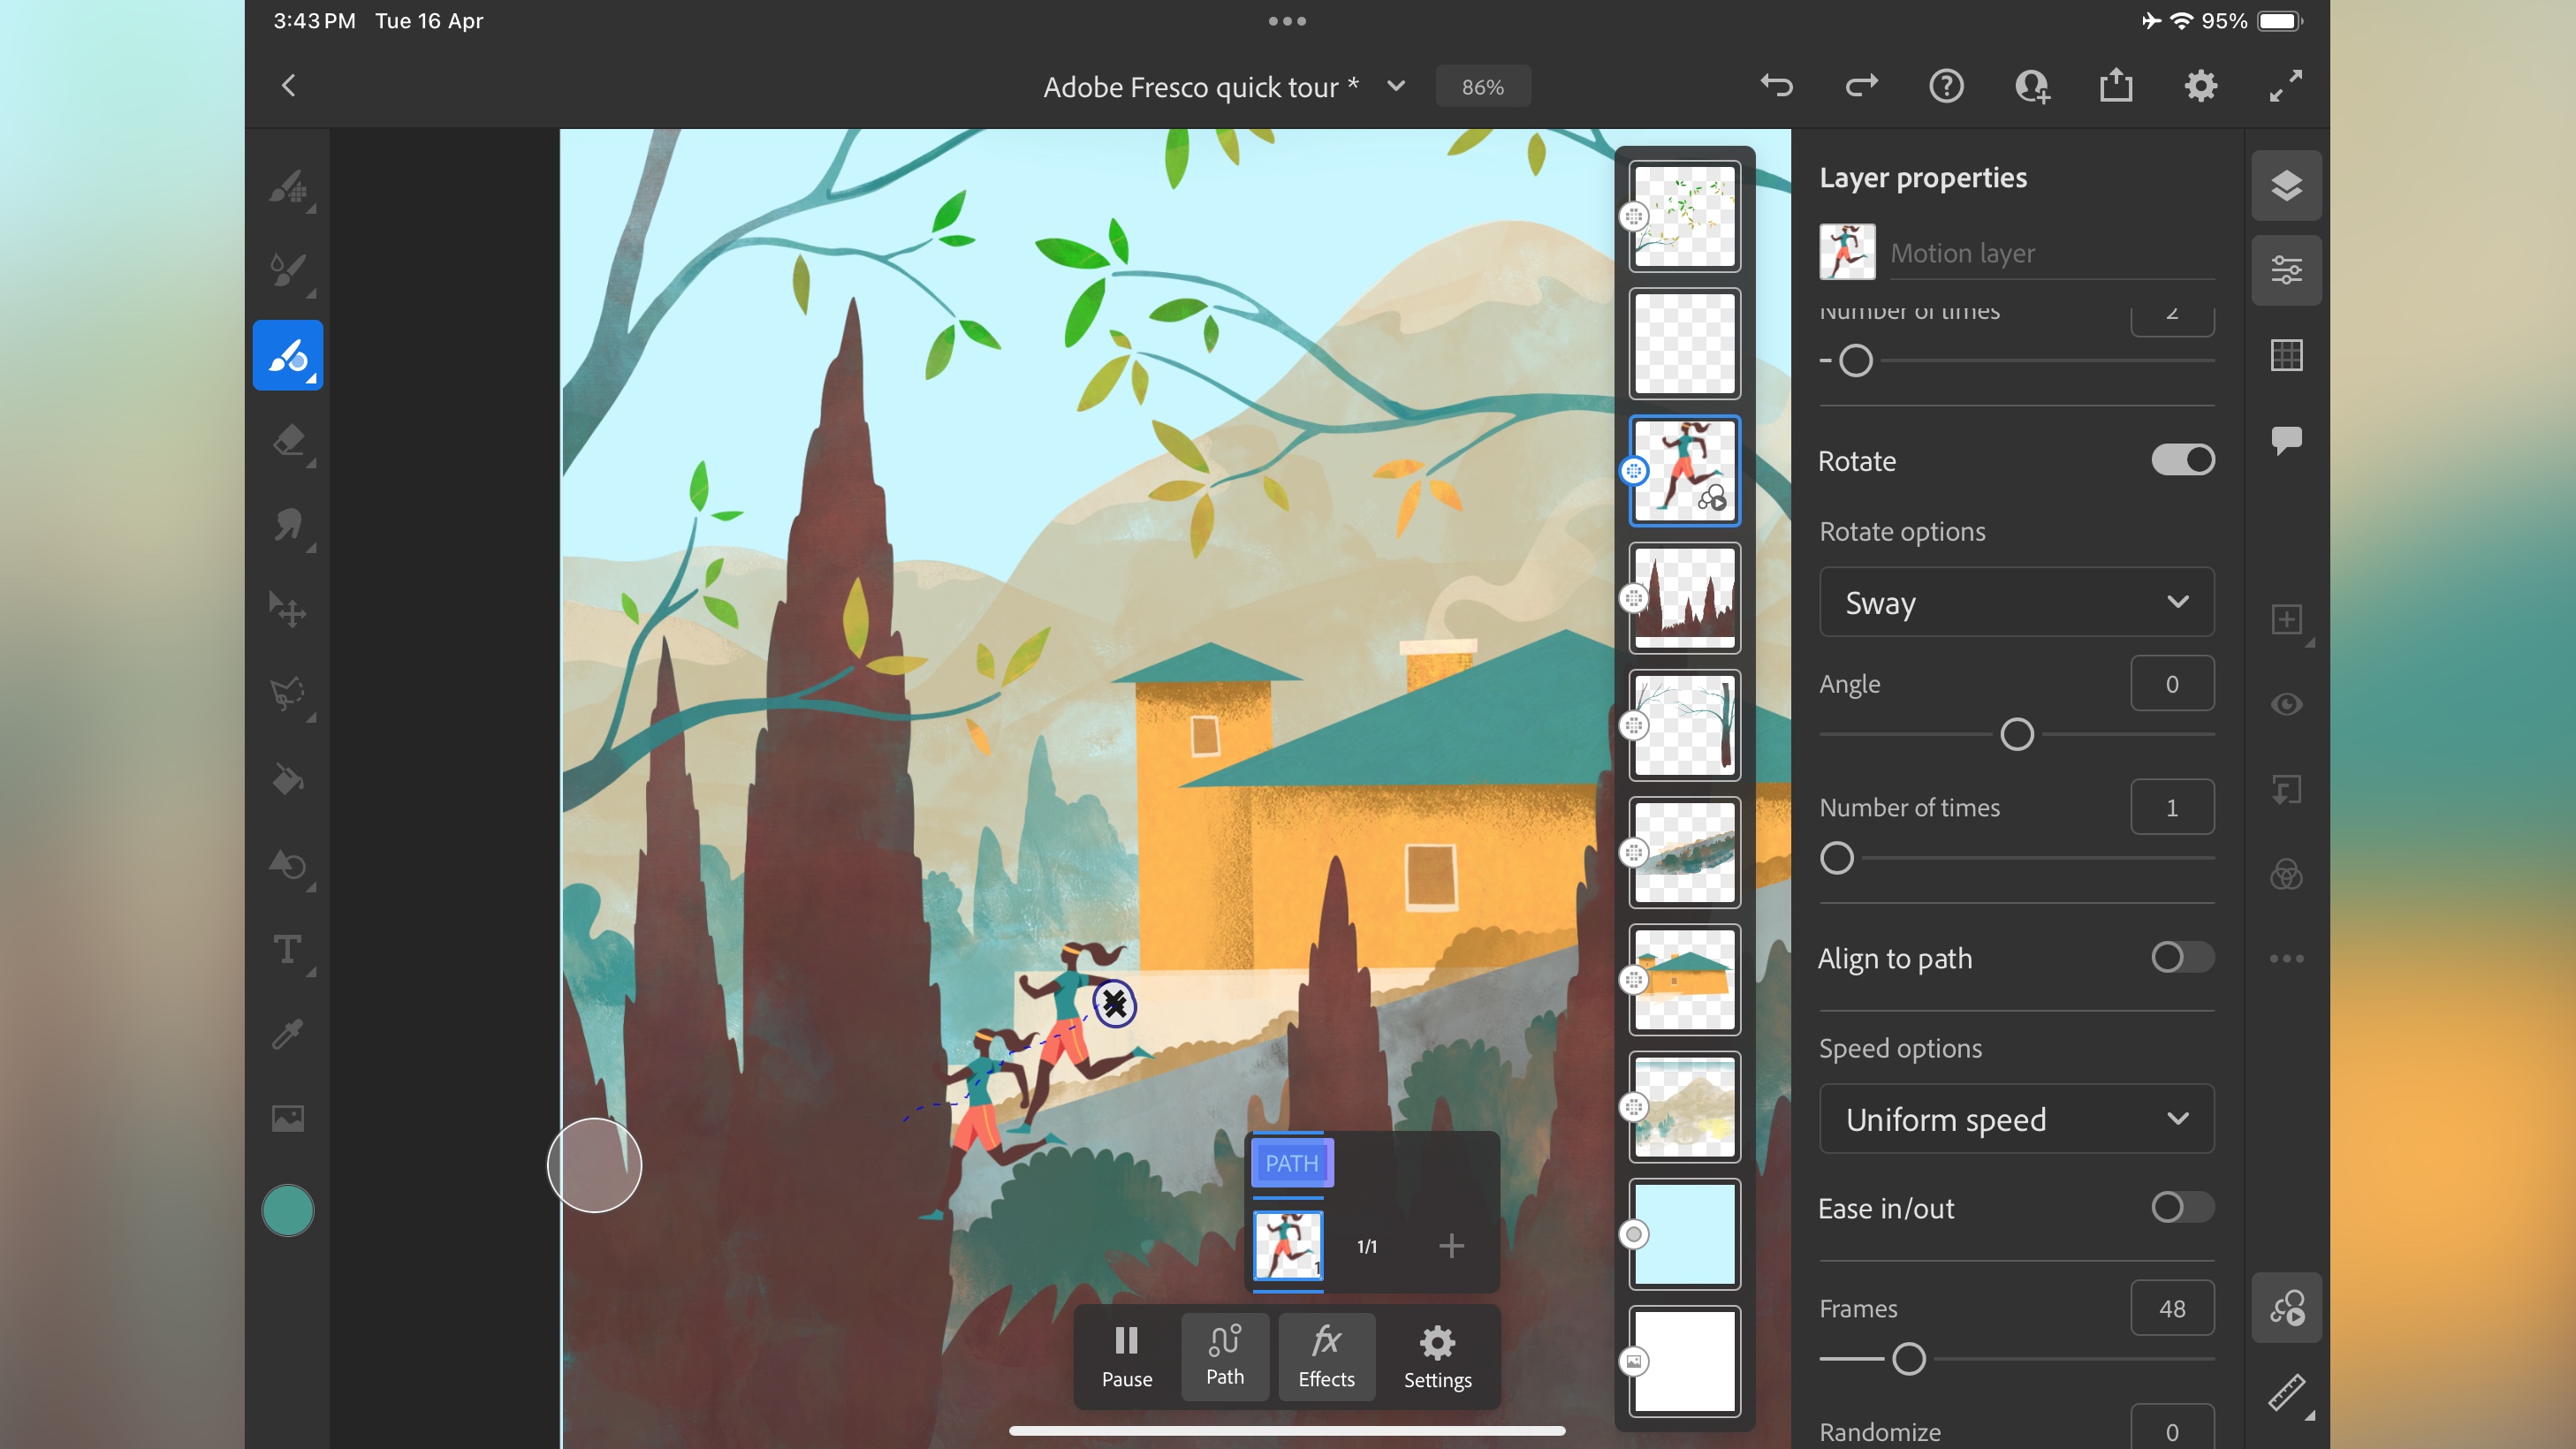
Task: Open the document title menu
Action: [1396, 85]
